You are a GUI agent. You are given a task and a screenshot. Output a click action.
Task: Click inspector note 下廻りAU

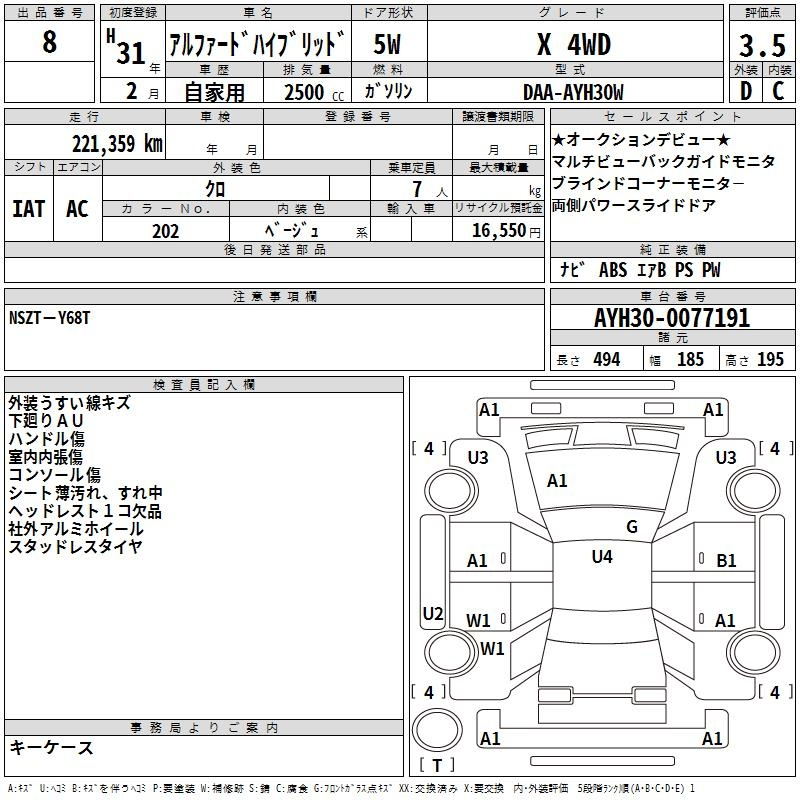pos(46,421)
